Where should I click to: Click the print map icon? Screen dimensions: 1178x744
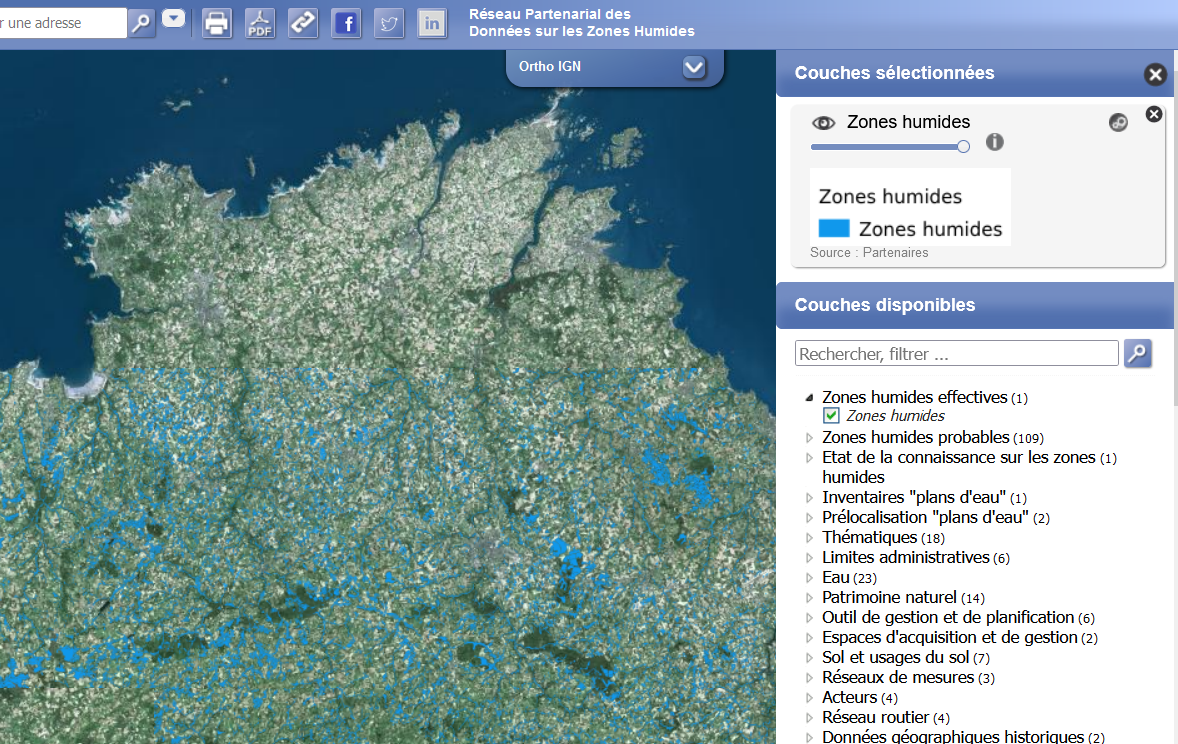[x=217, y=22]
